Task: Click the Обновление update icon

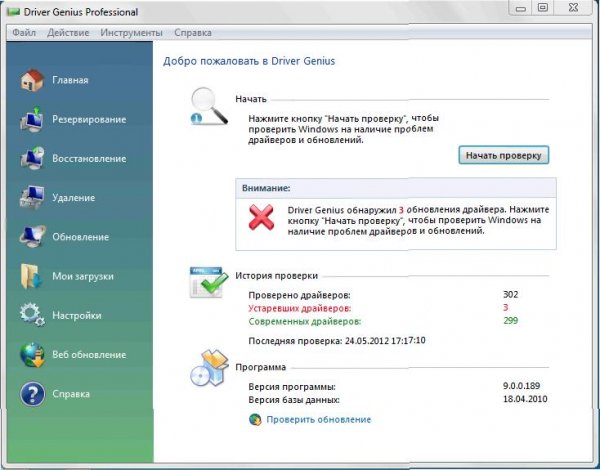Action: click(x=33, y=237)
